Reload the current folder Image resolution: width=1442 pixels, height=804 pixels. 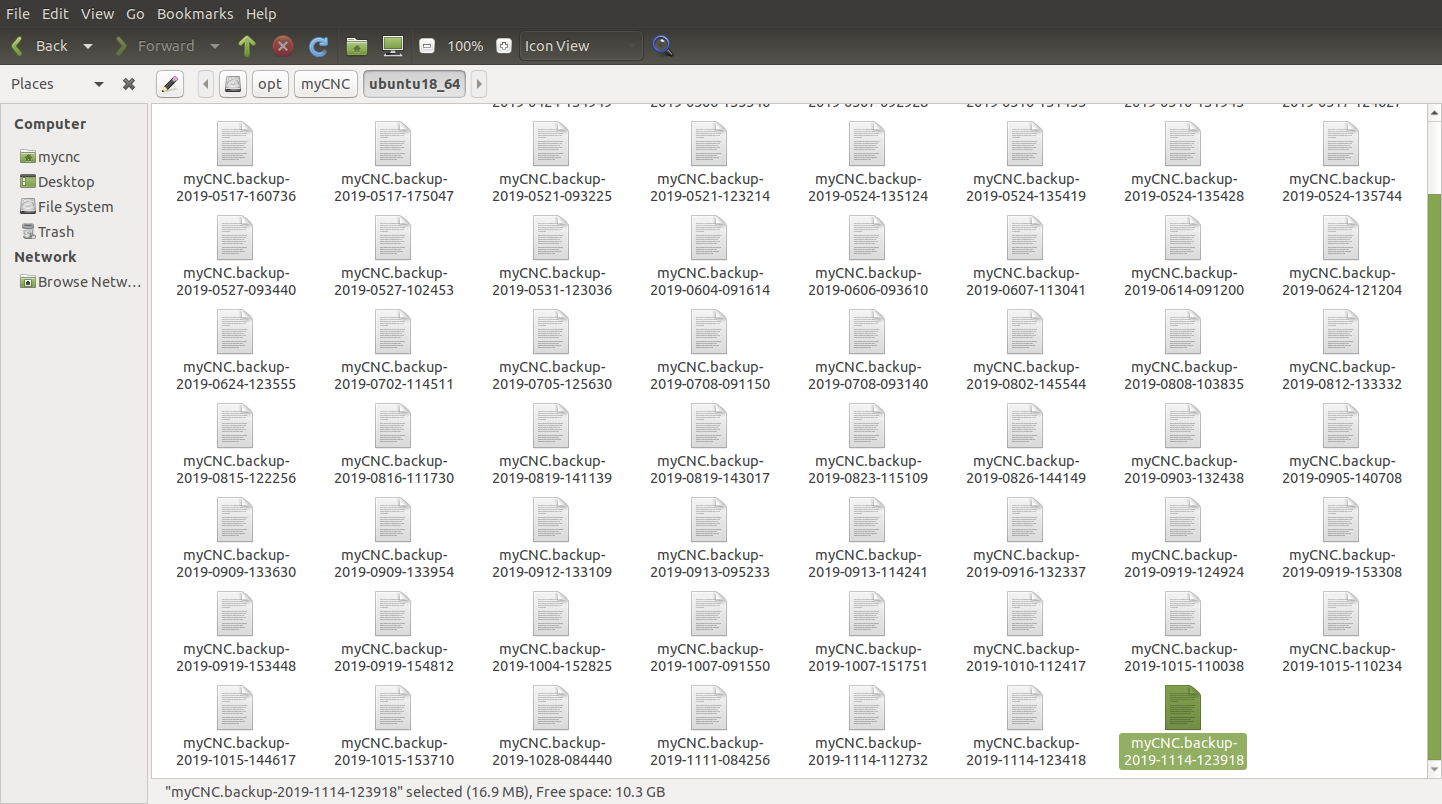pyautogui.click(x=319, y=46)
